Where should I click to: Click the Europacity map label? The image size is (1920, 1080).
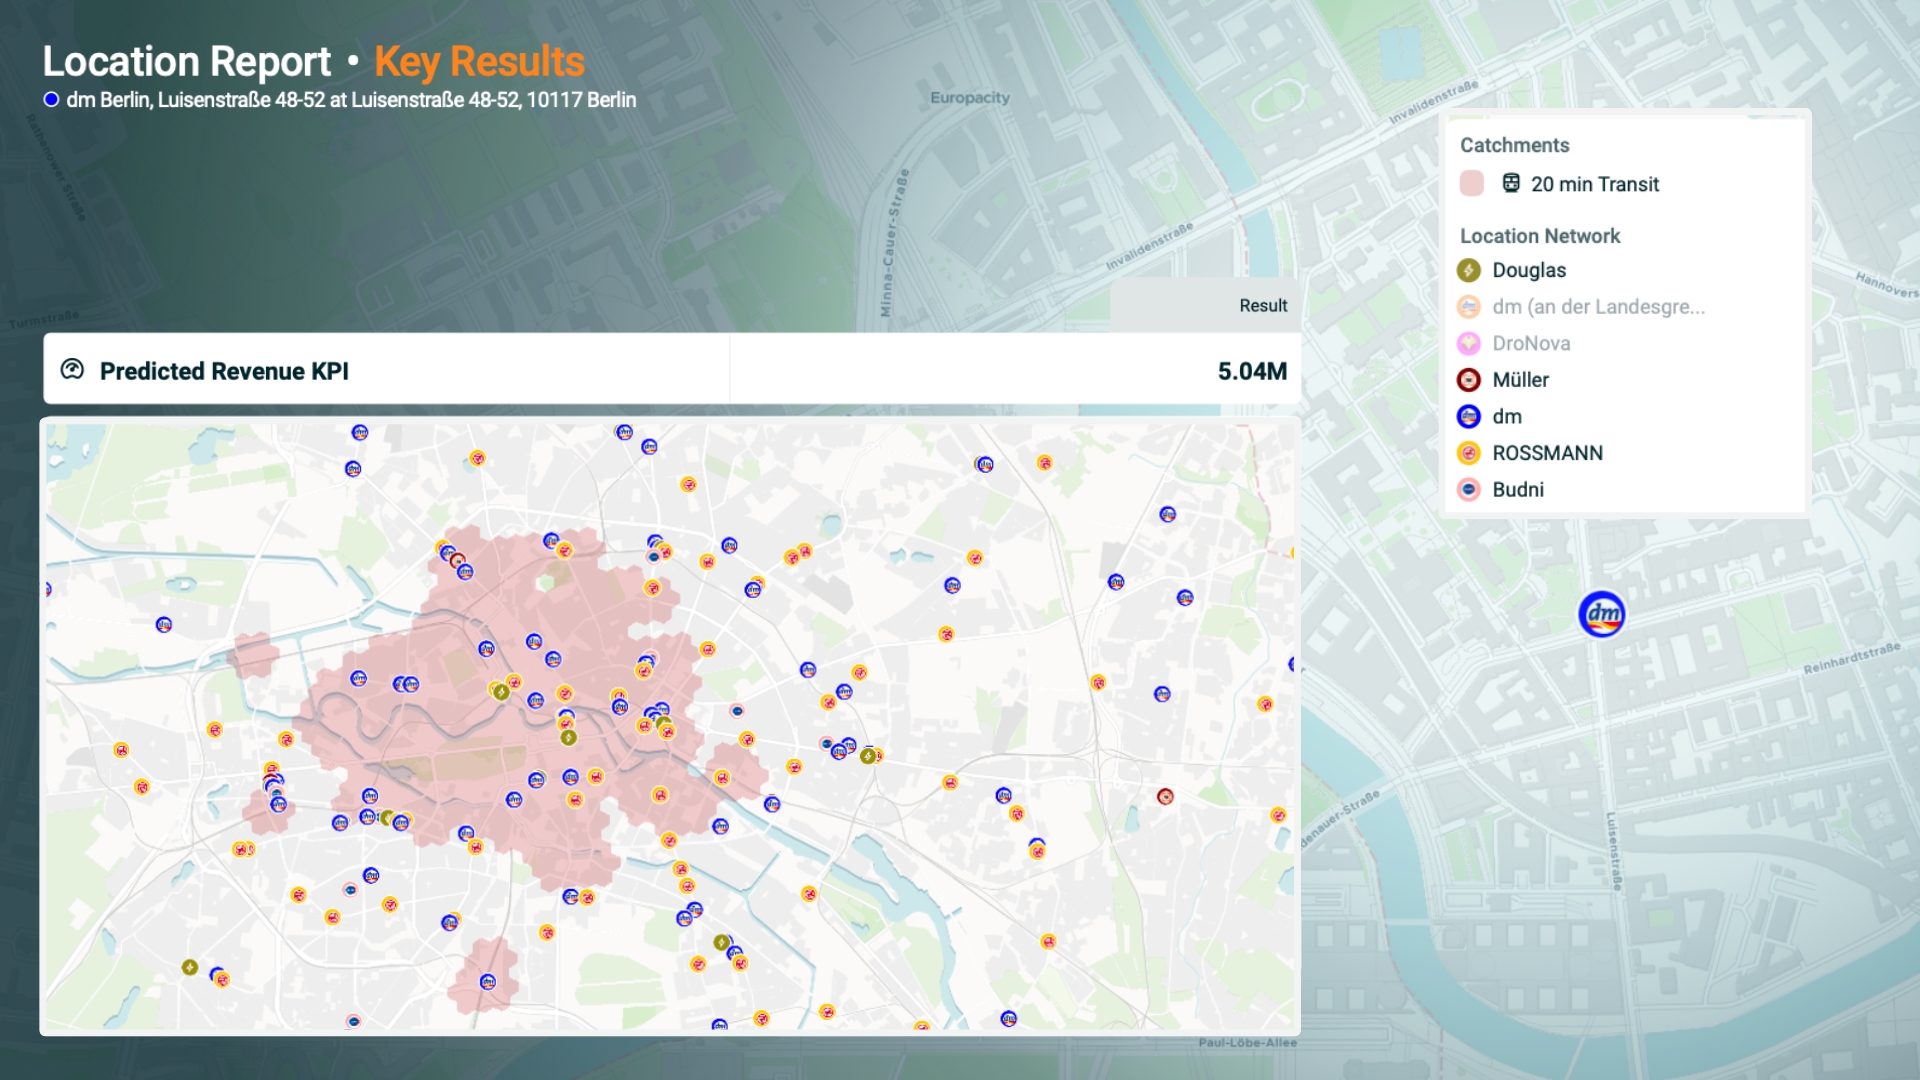pos(970,98)
